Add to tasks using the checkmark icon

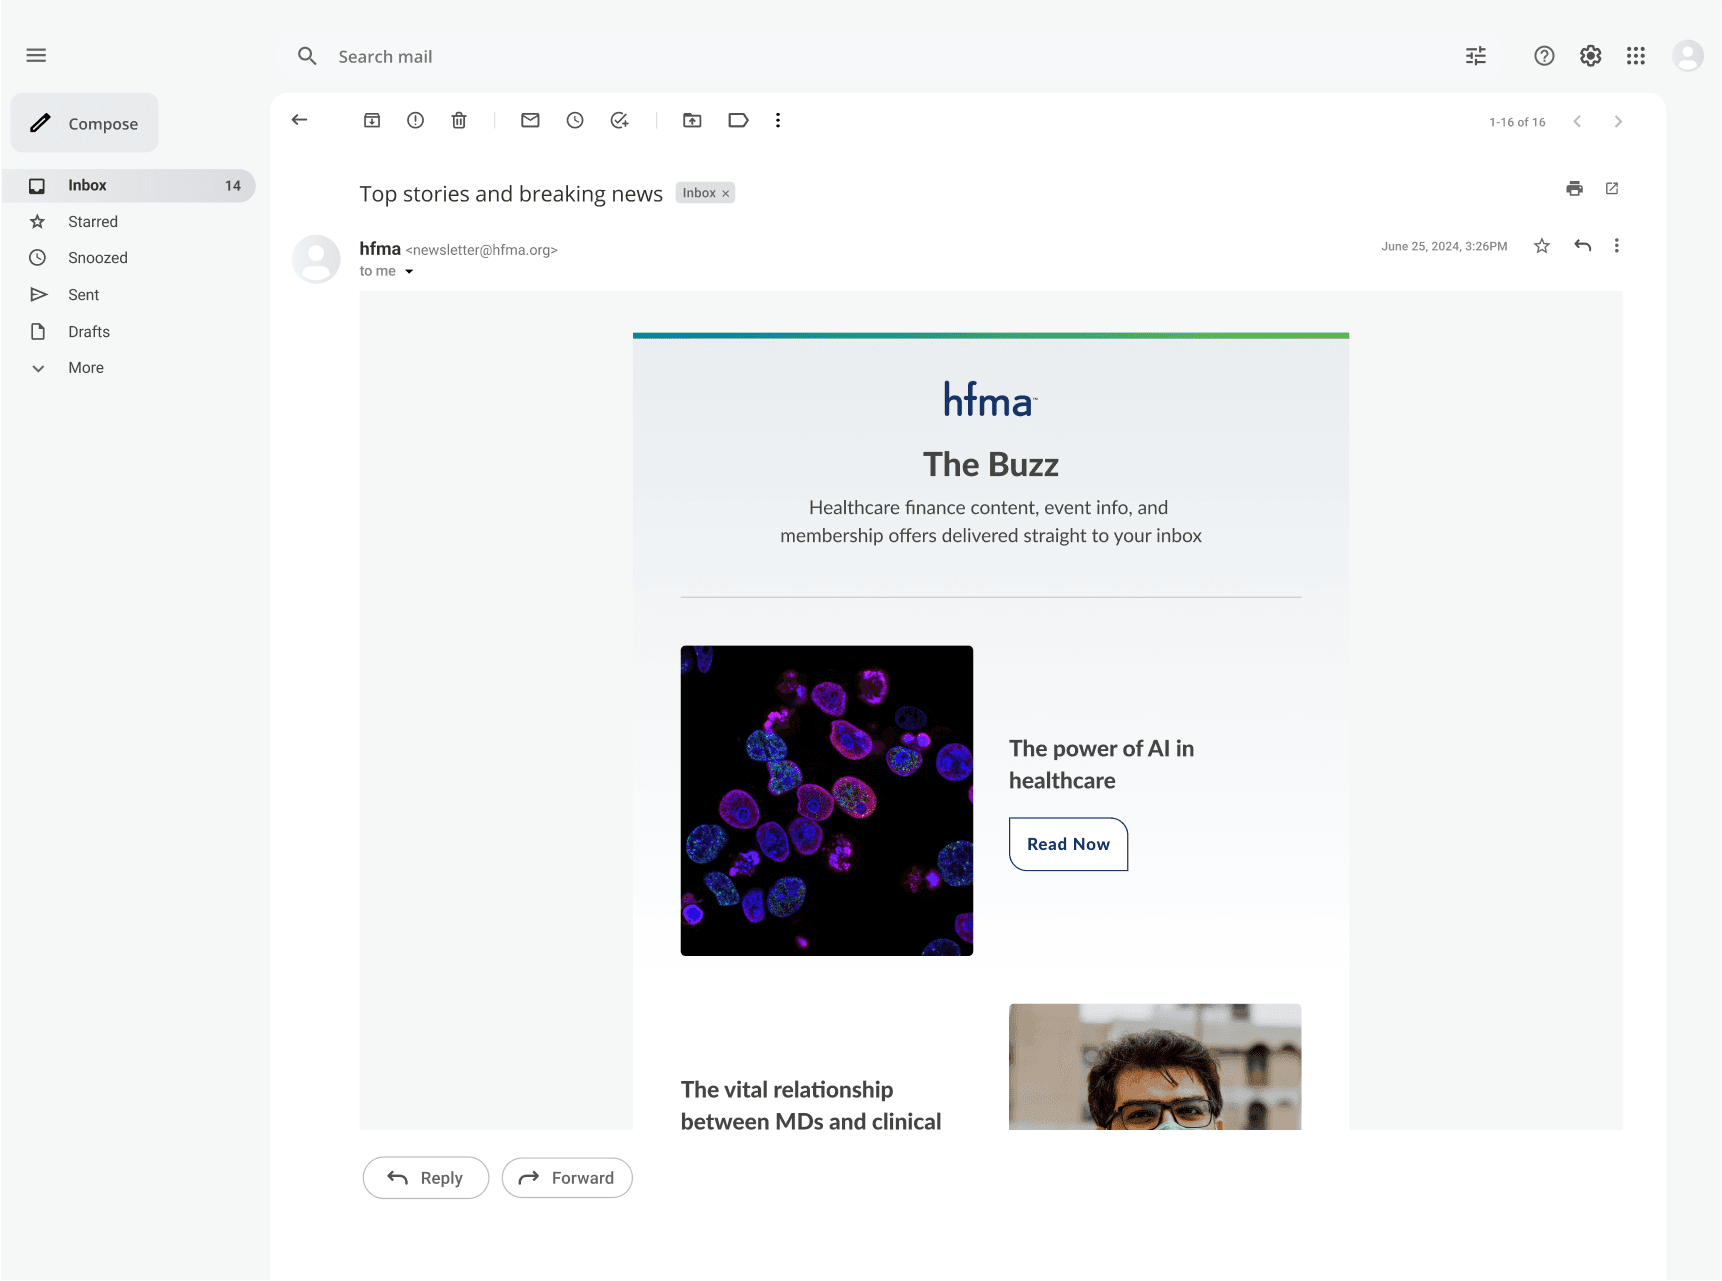click(x=620, y=120)
